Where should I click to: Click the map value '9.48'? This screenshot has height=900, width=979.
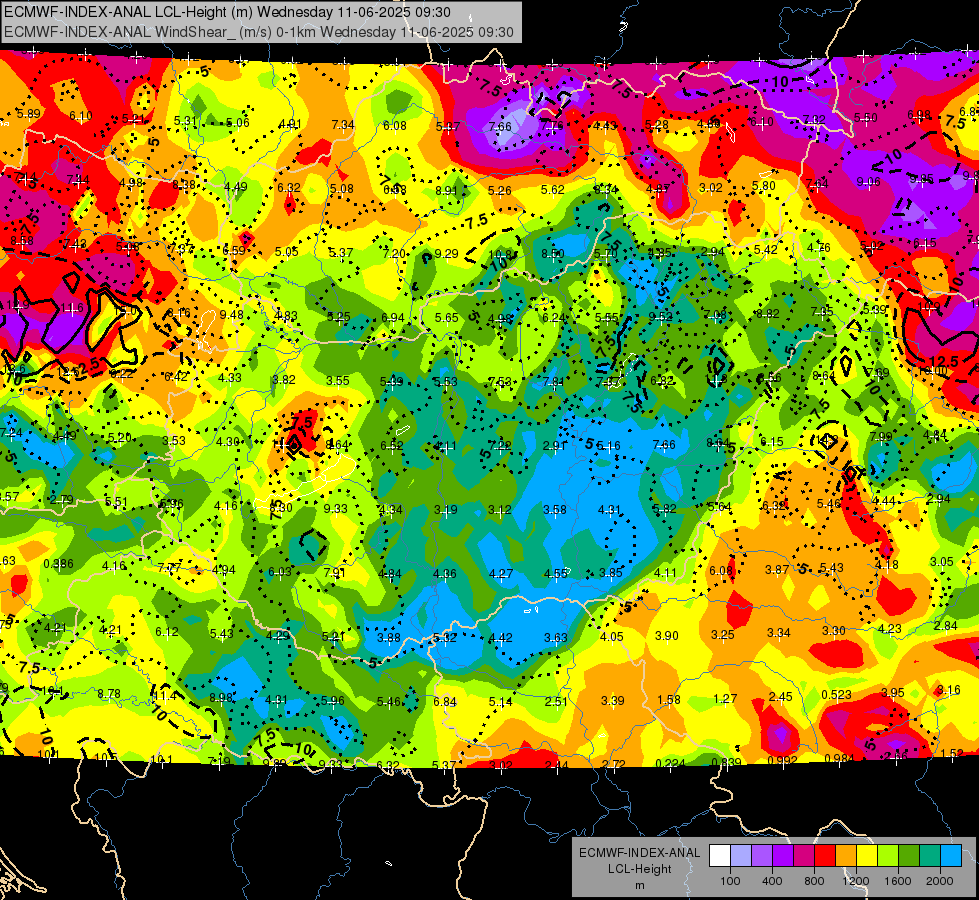(232, 314)
